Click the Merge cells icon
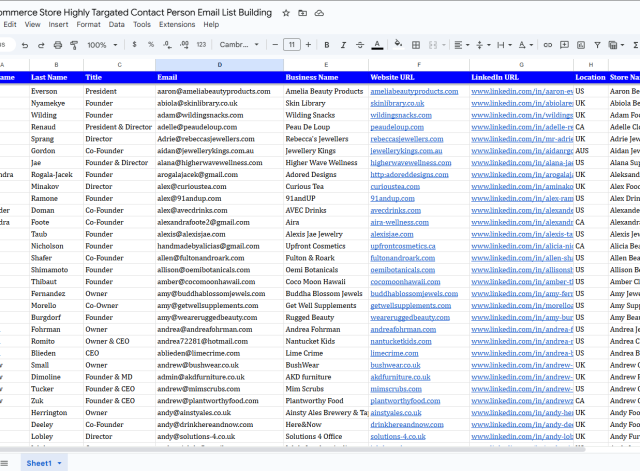Image resolution: width=640 pixels, height=471 pixels. click(433, 45)
